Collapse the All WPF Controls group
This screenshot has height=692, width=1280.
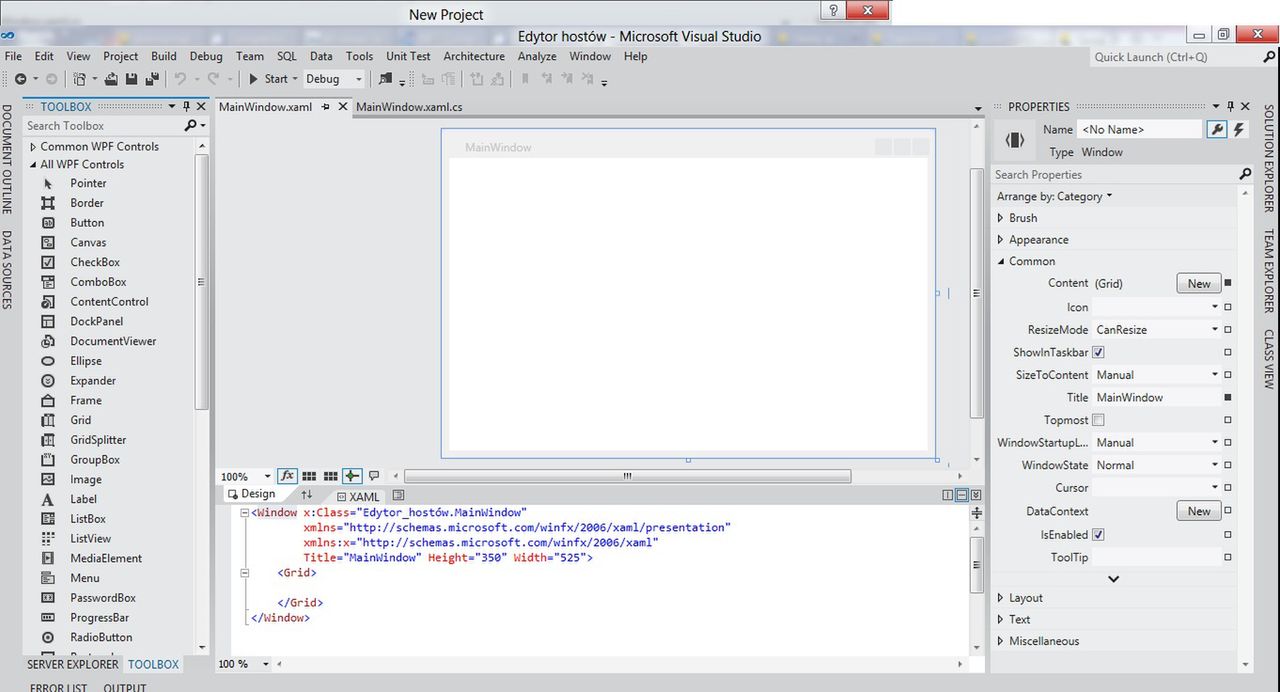pos(33,165)
